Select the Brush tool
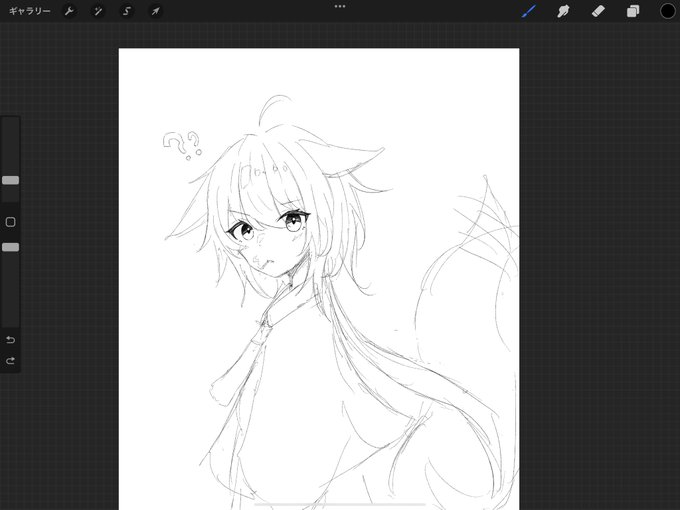This screenshot has height=510, width=680. tap(529, 11)
